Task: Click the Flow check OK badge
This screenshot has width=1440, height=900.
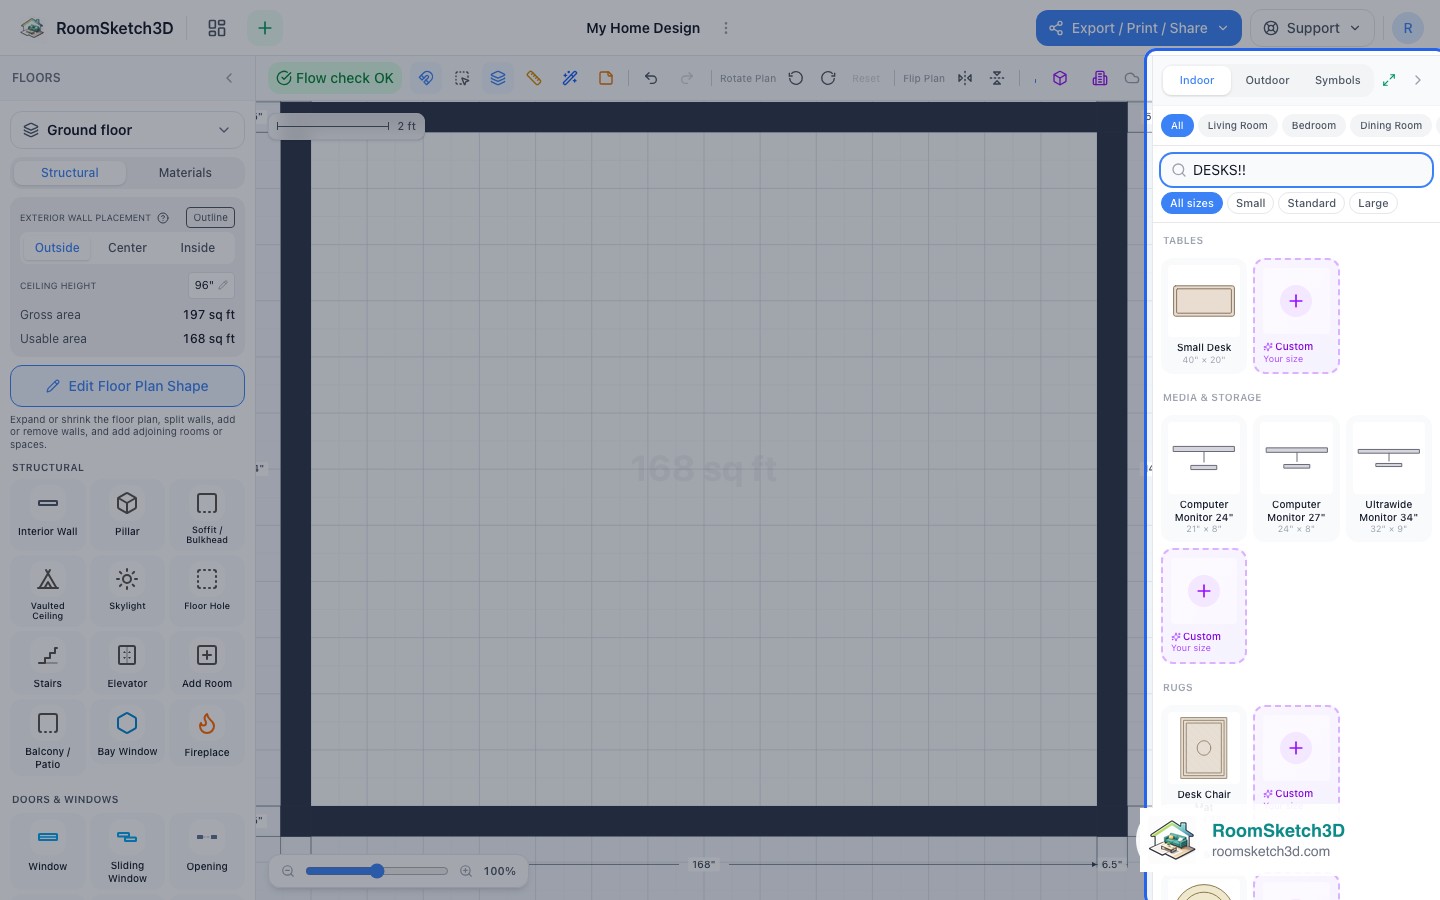Action: click(335, 78)
